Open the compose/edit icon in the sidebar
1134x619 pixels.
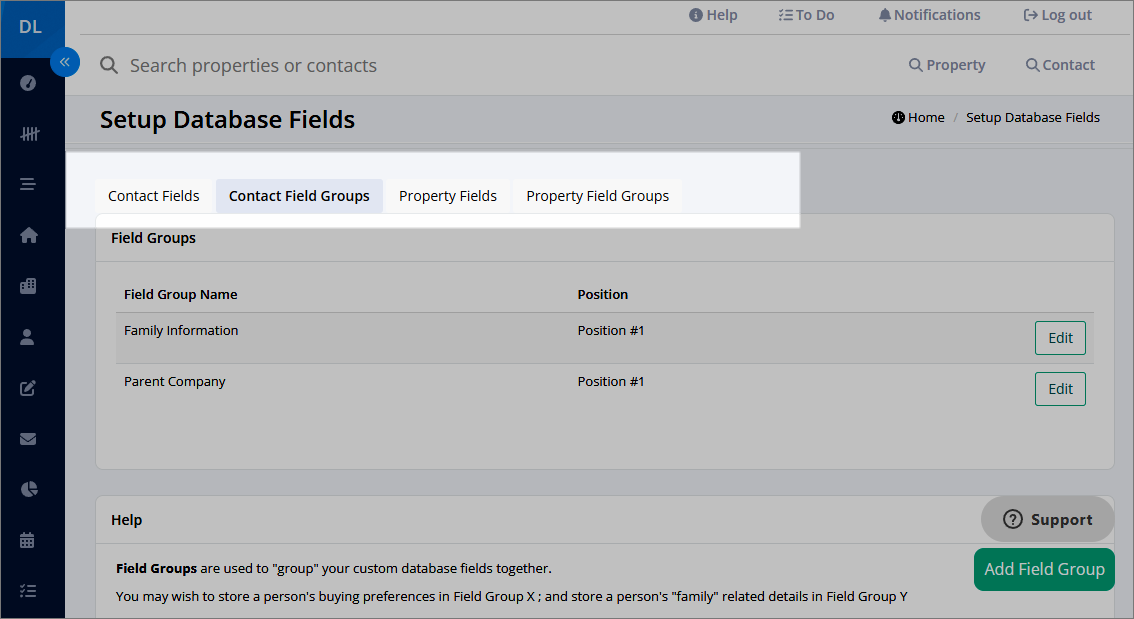pos(28,388)
